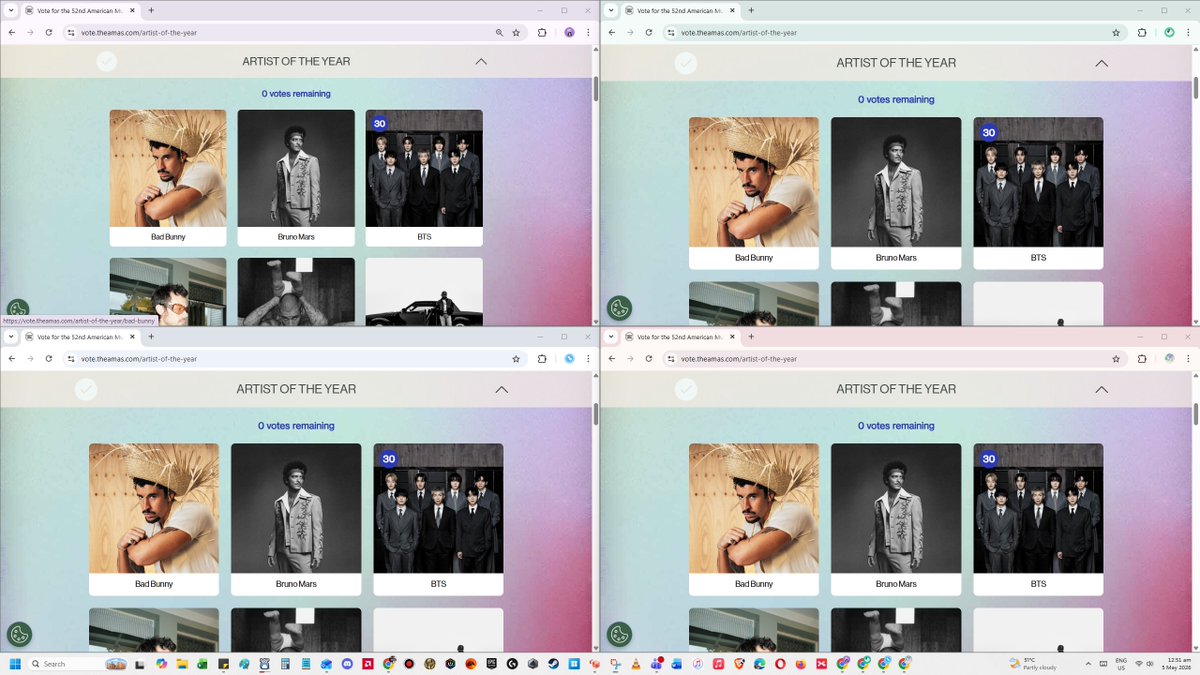1200x675 pixels.
Task: Click the page scrollbar in bottom-left window
Action: 595,413
